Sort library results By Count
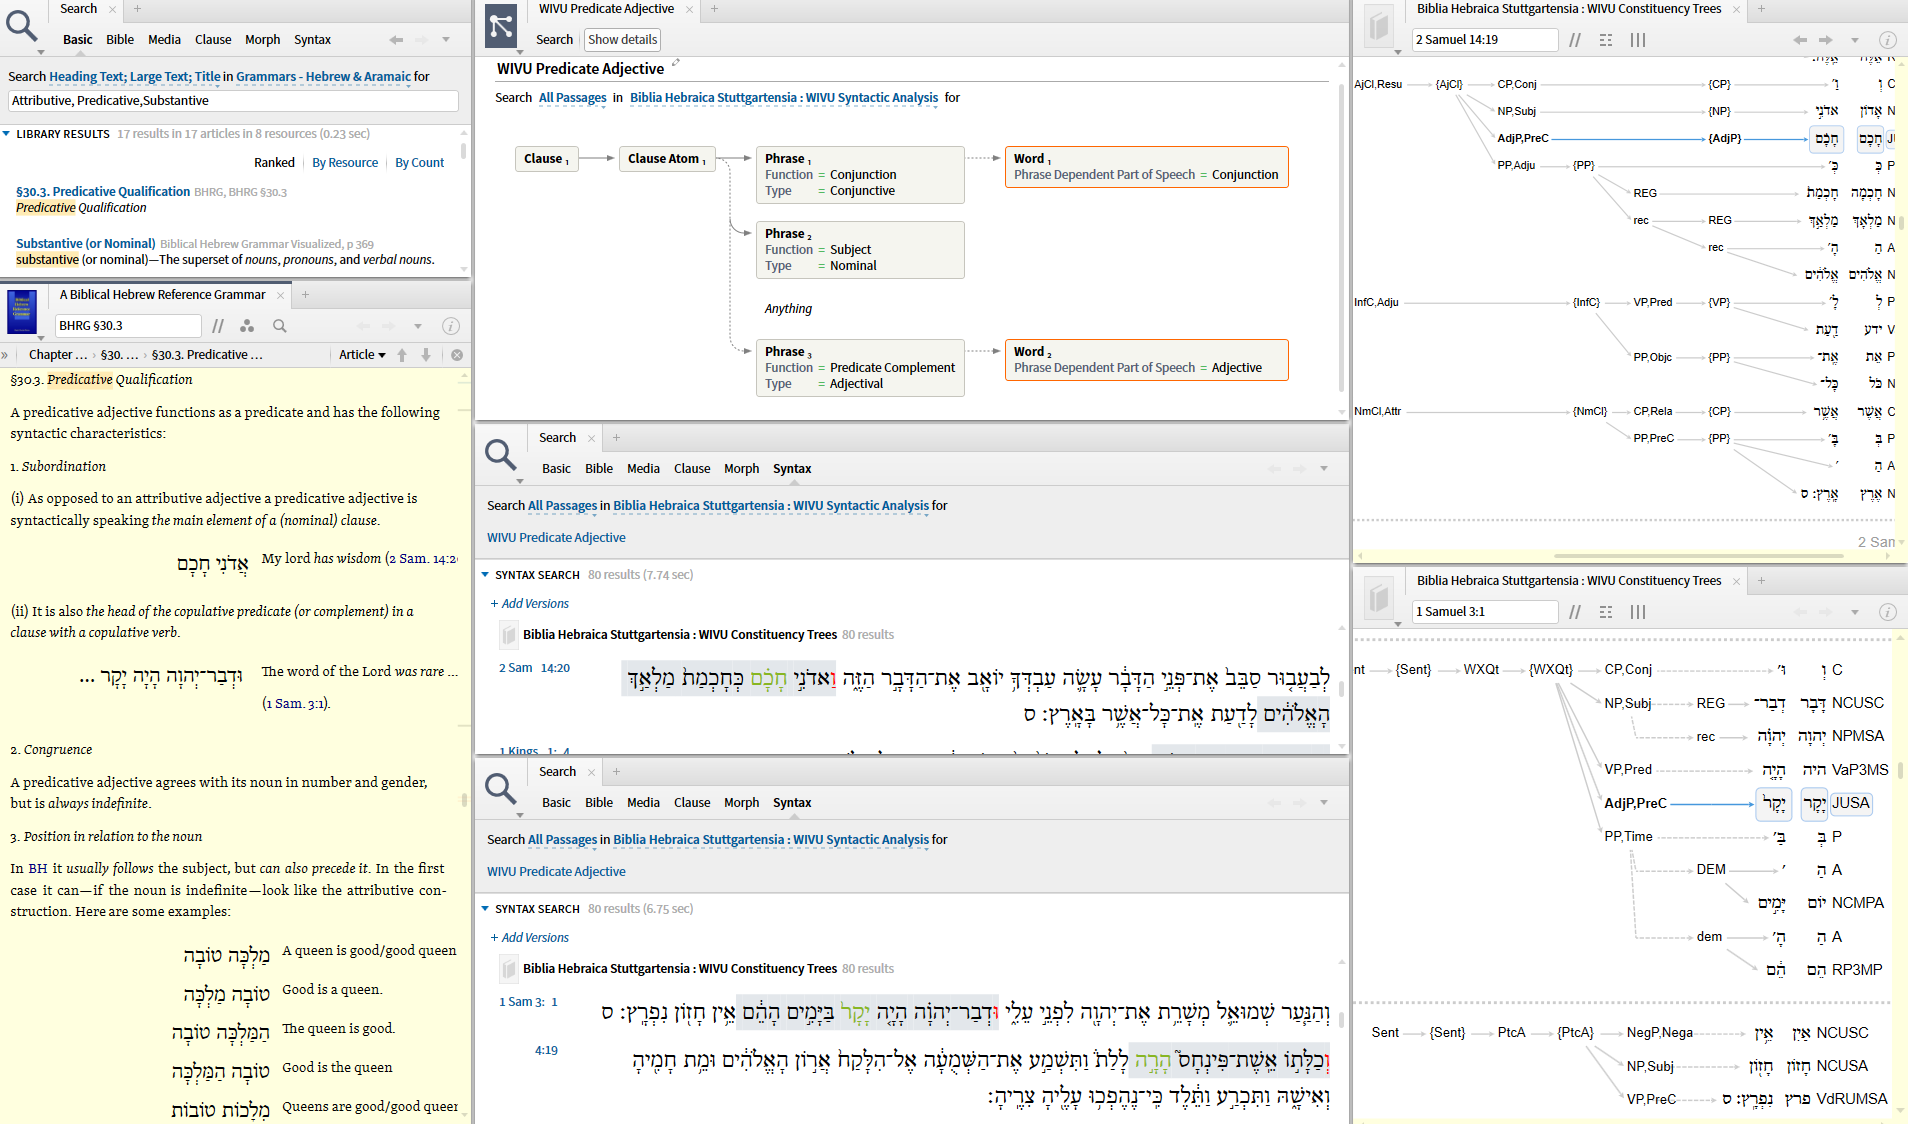 (420, 163)
